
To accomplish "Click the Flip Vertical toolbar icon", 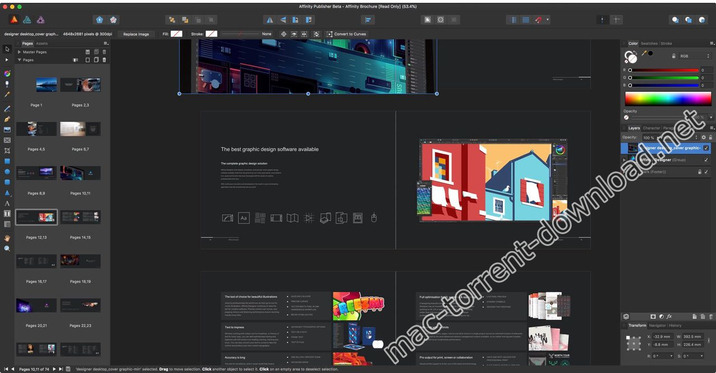I will [x=283, y=20].
